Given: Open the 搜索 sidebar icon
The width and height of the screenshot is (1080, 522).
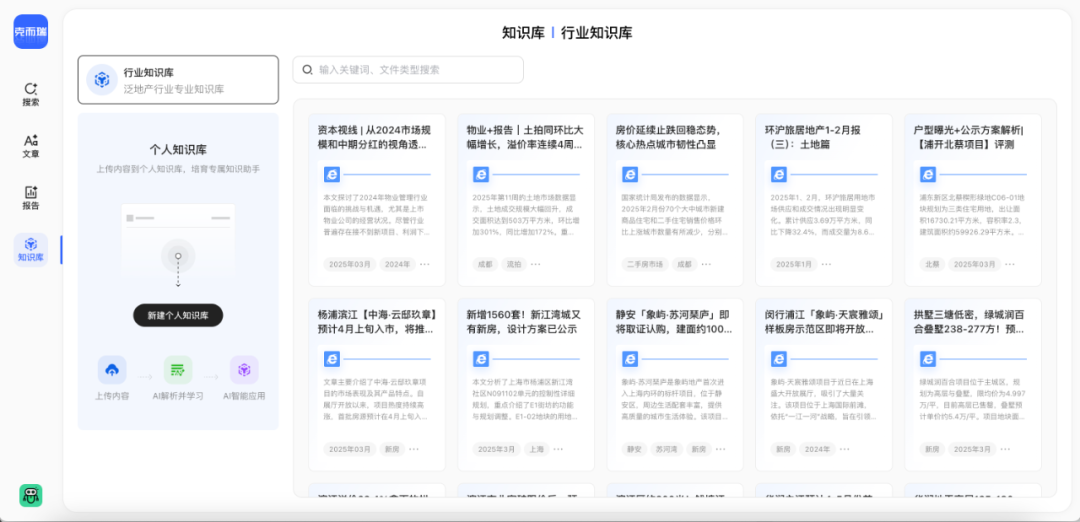Looking at the screenshot, I should click(x=30, y=94).
